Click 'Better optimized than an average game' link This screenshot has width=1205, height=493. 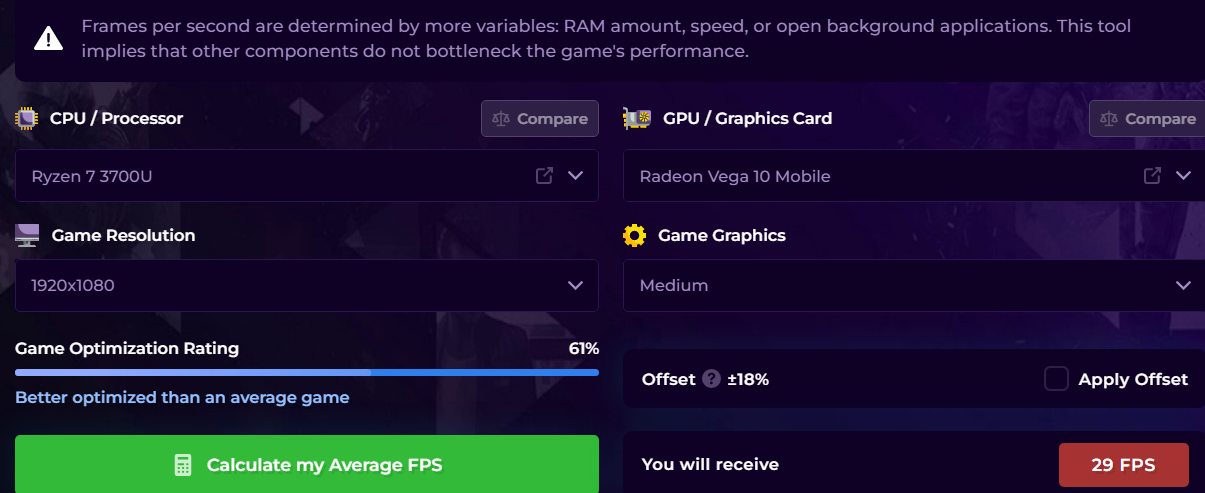point(182,397)
